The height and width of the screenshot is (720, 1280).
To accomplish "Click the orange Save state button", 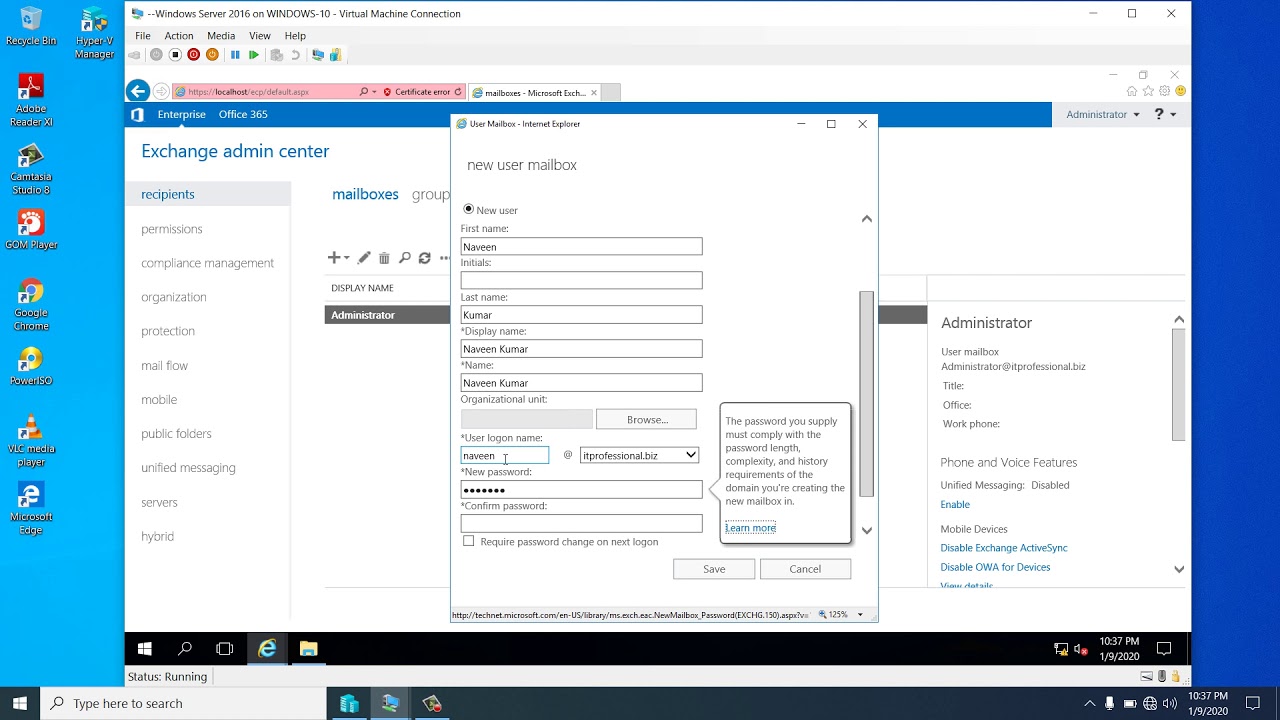I will coord(212,55).
